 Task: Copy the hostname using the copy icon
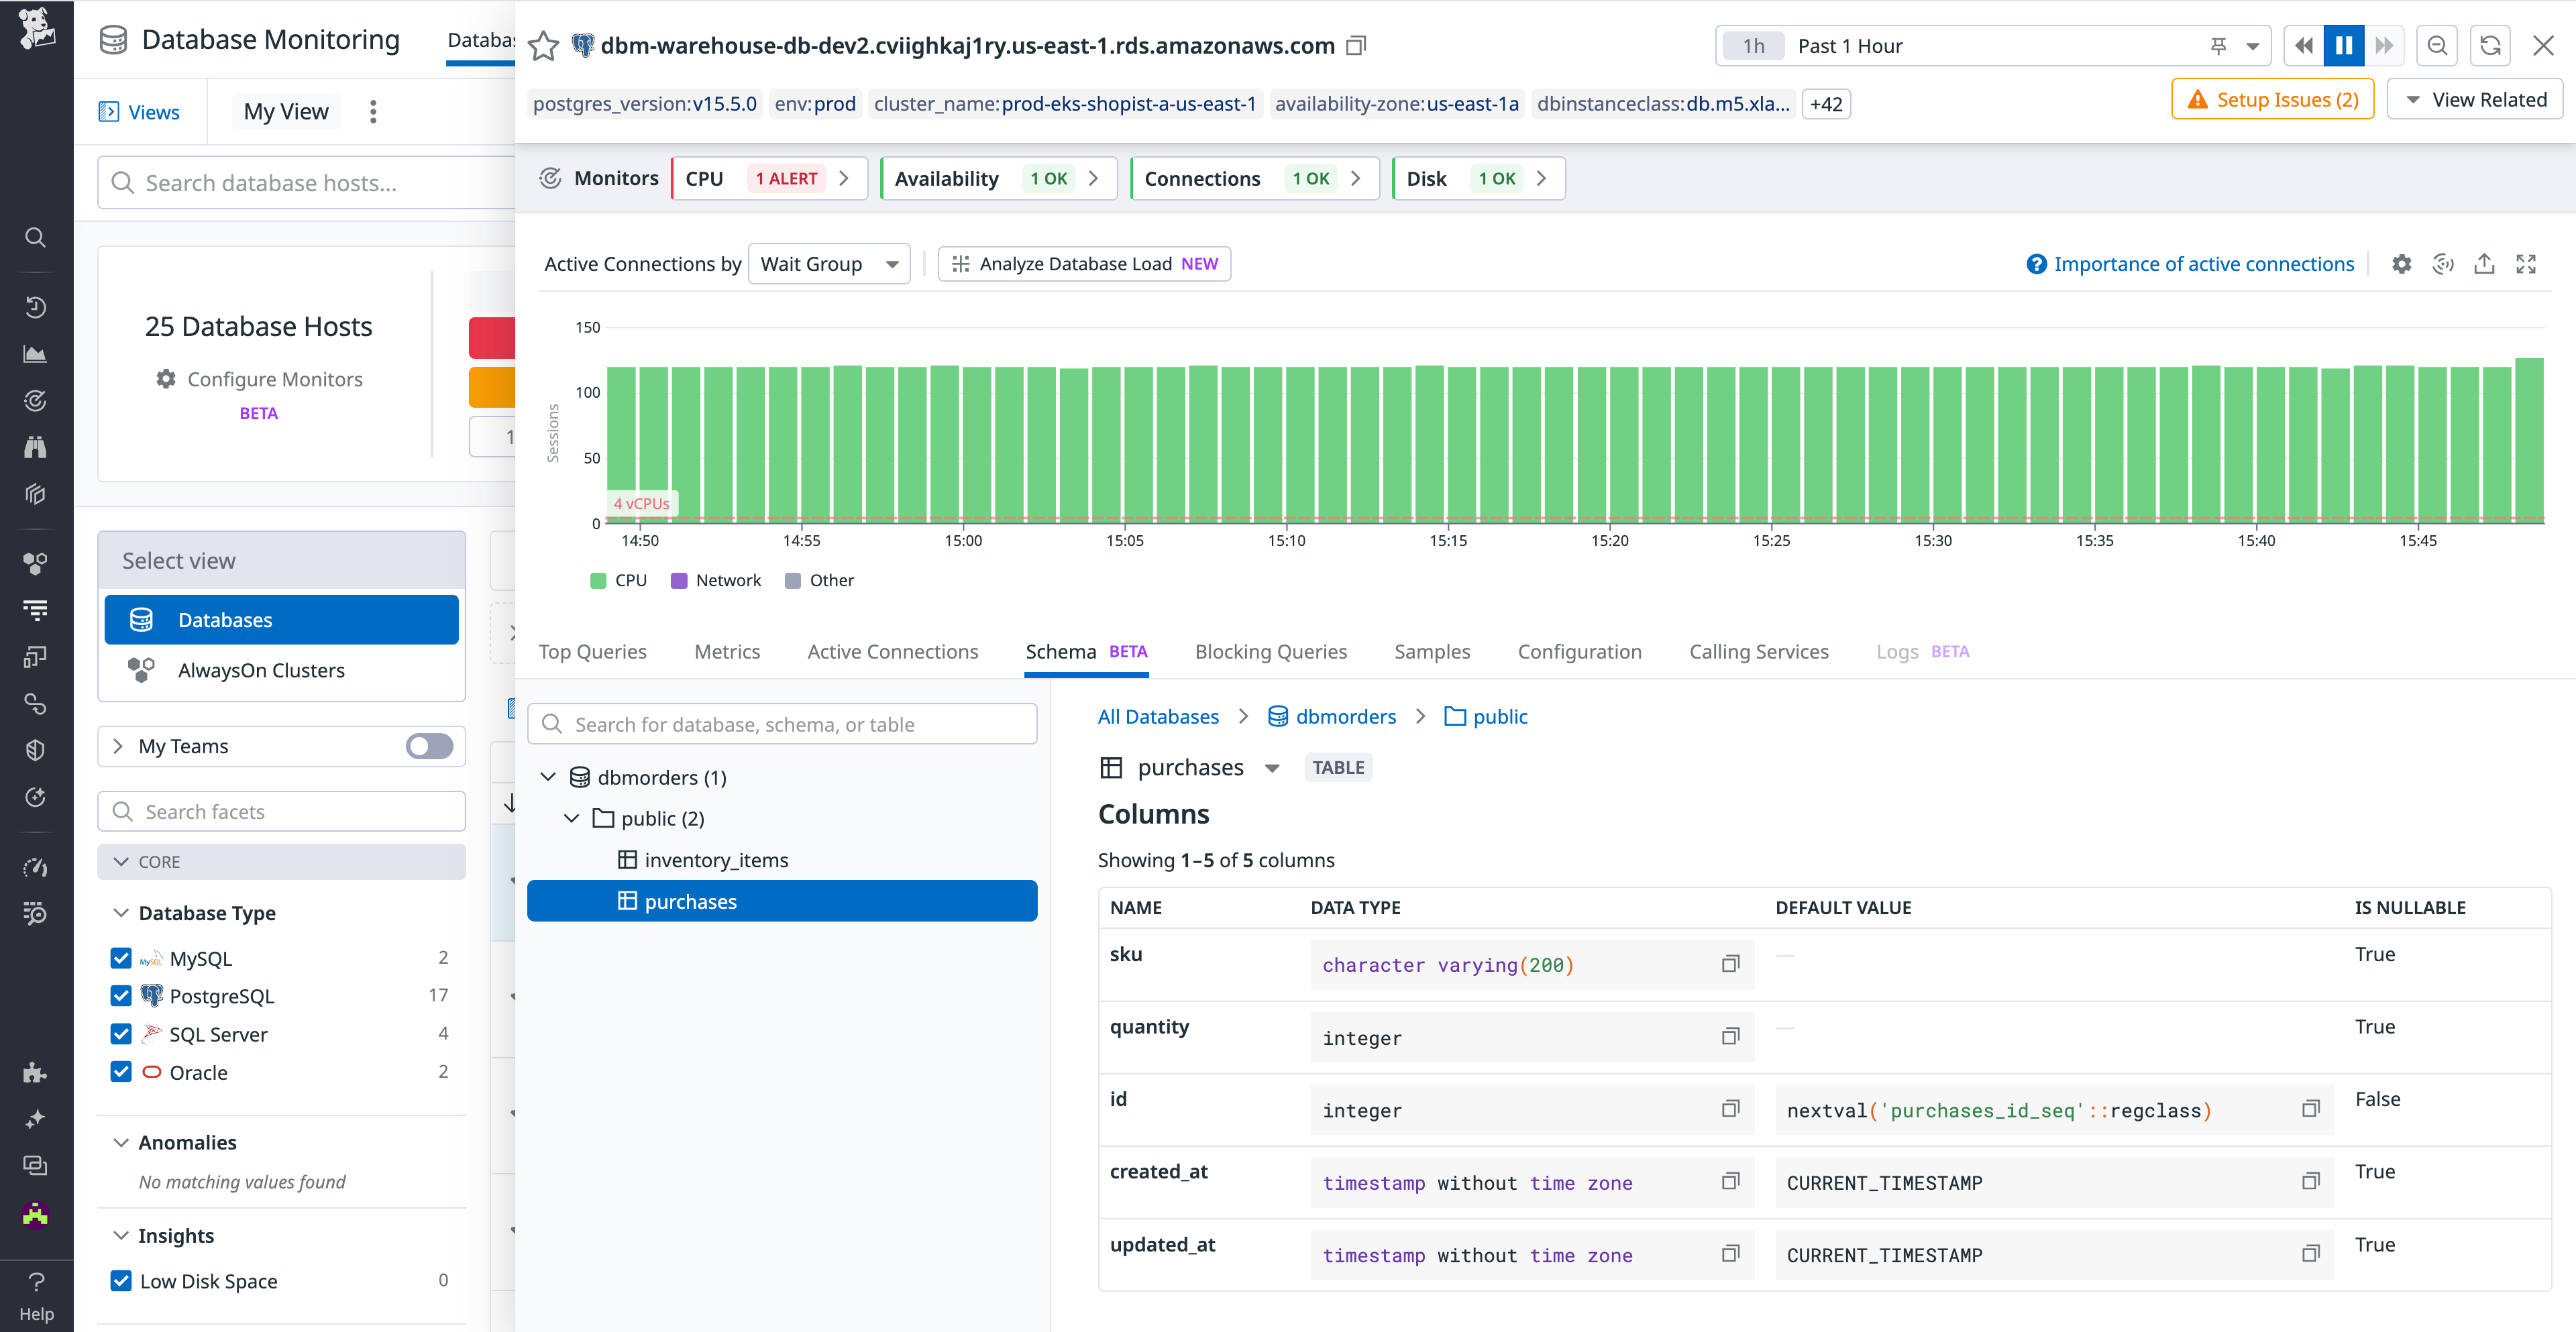point(1356,45)
